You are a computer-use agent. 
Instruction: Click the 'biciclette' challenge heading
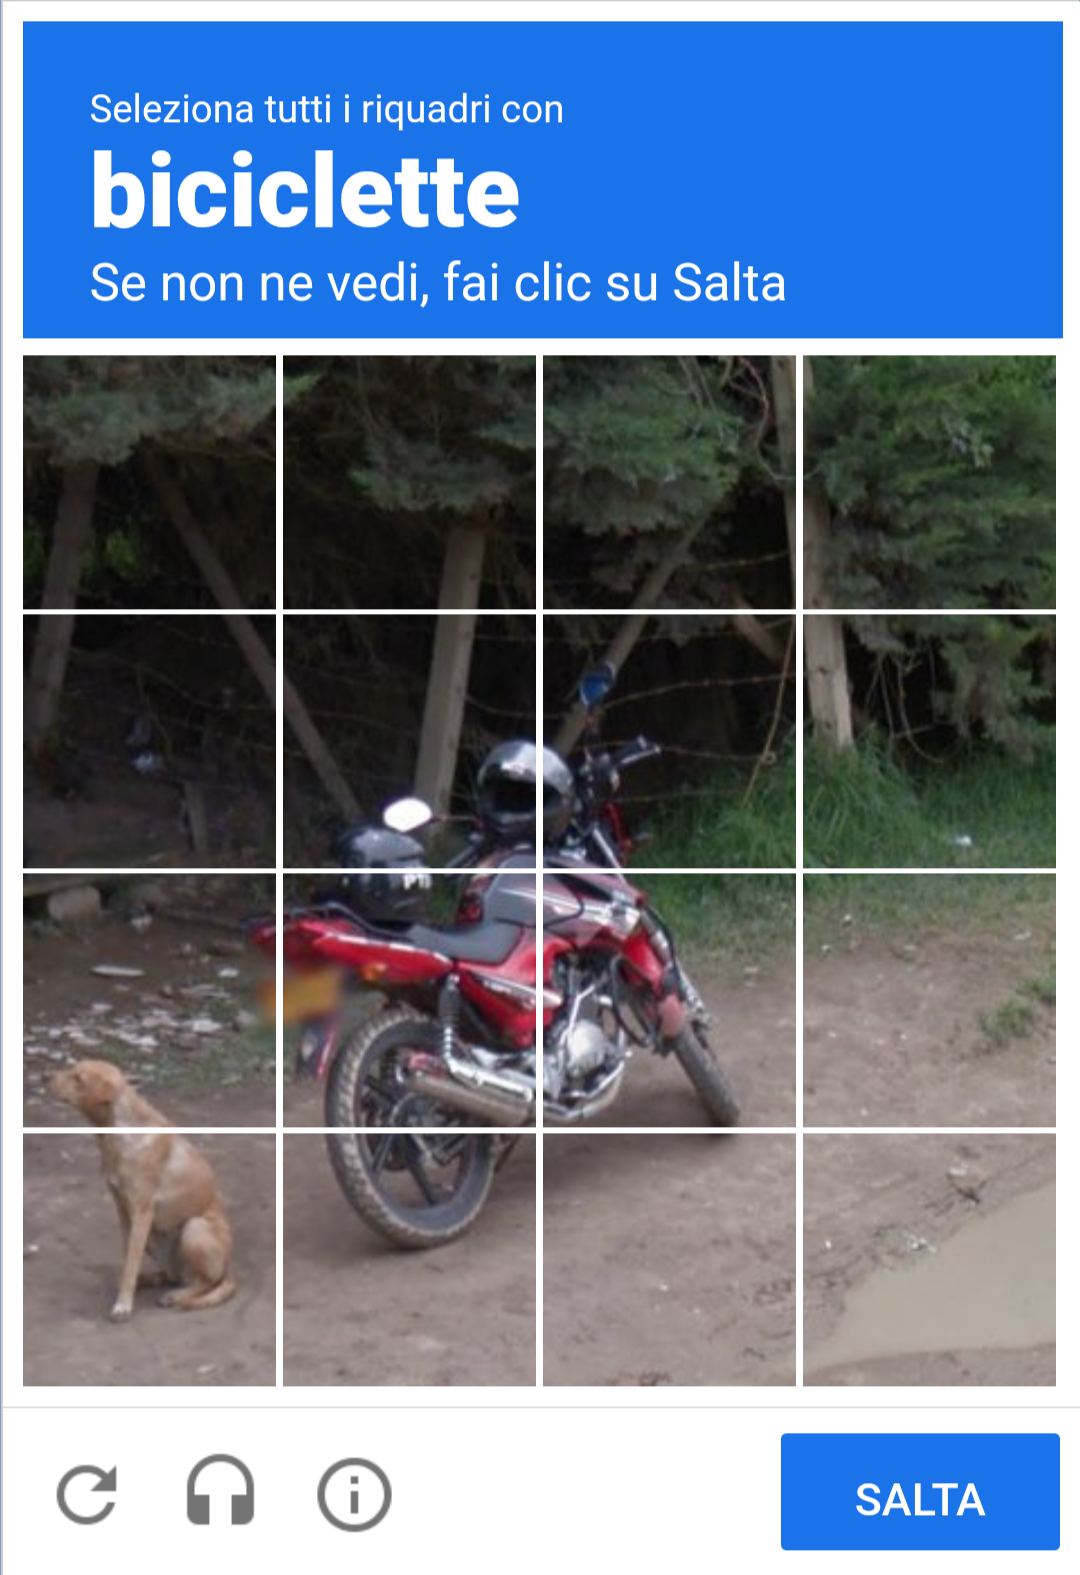click(305, 191)
